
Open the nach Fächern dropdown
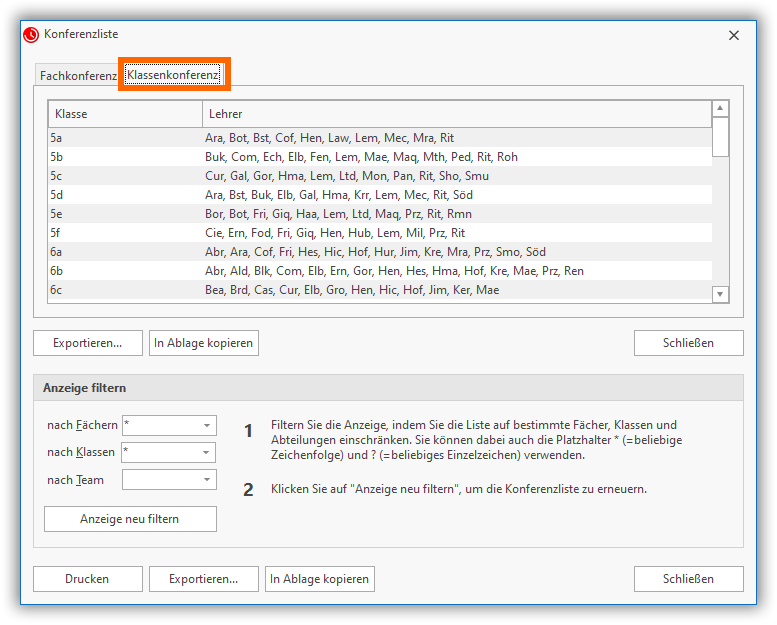pyautogui.click(x=207, y=426)
